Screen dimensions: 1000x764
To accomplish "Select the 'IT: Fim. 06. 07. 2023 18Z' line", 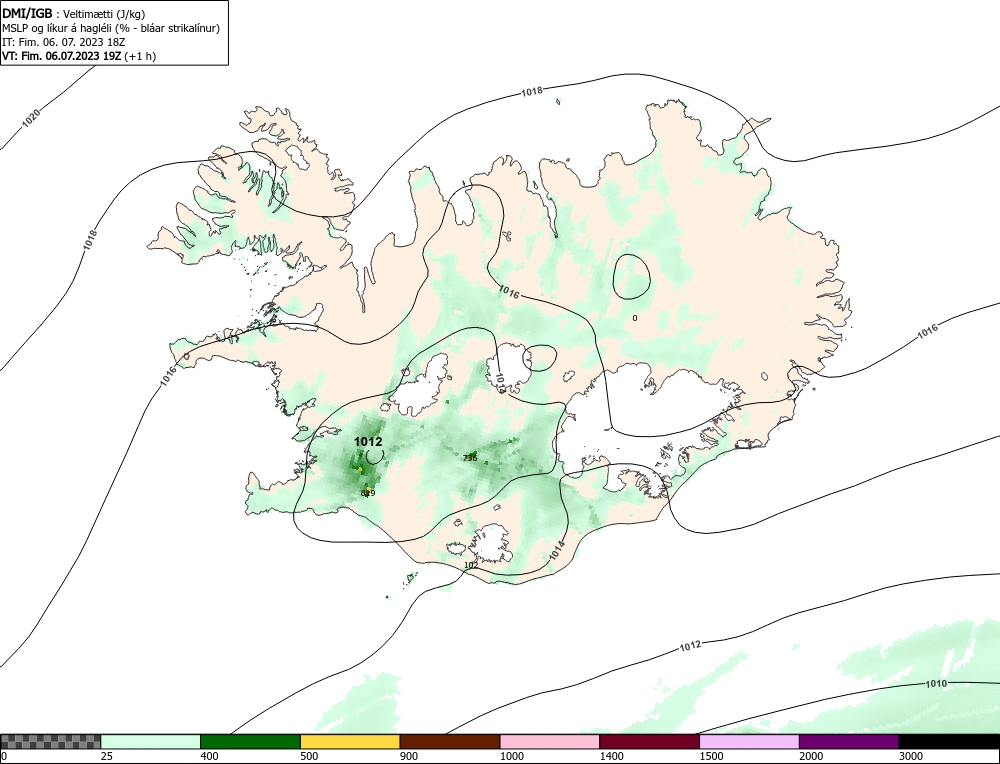I will click(64, 42).
